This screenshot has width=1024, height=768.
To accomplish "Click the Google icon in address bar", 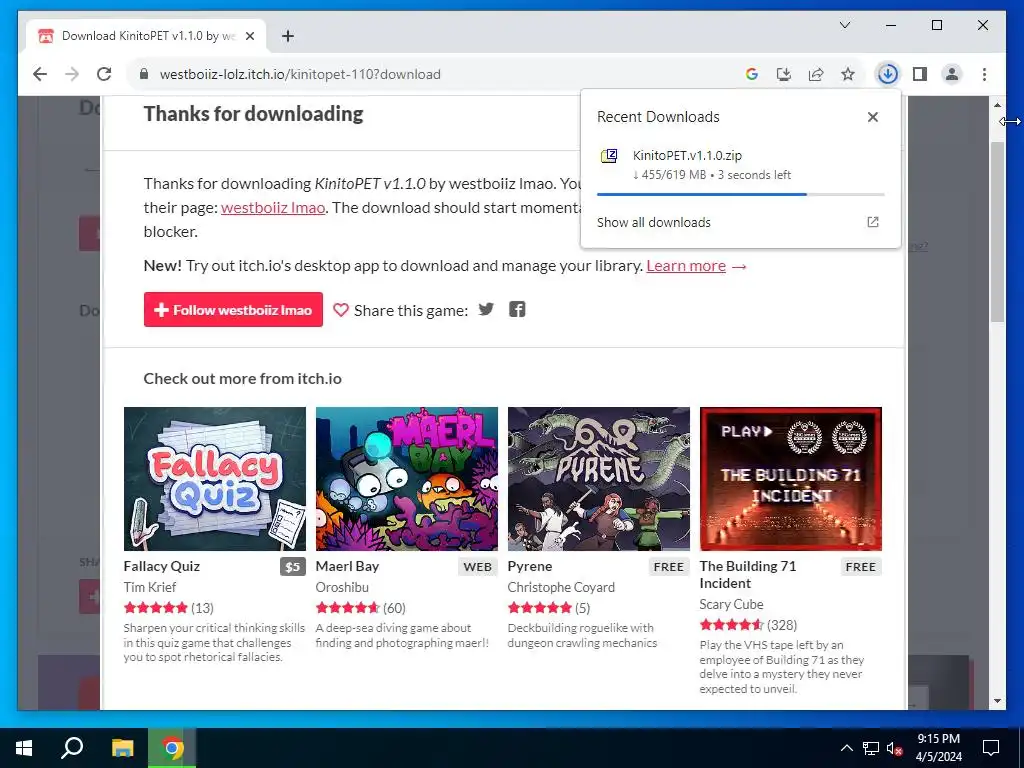I will (752, 74).
